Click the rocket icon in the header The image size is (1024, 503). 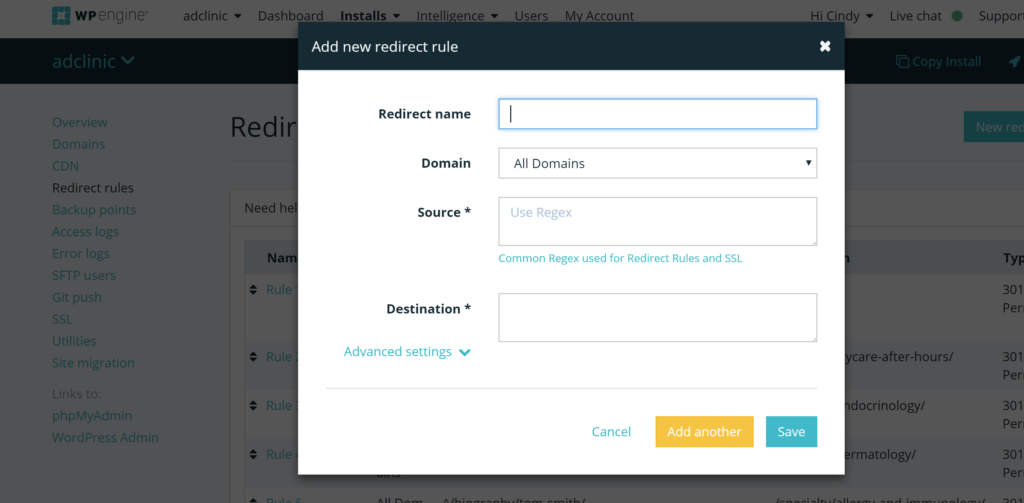tap(1014, 61)
